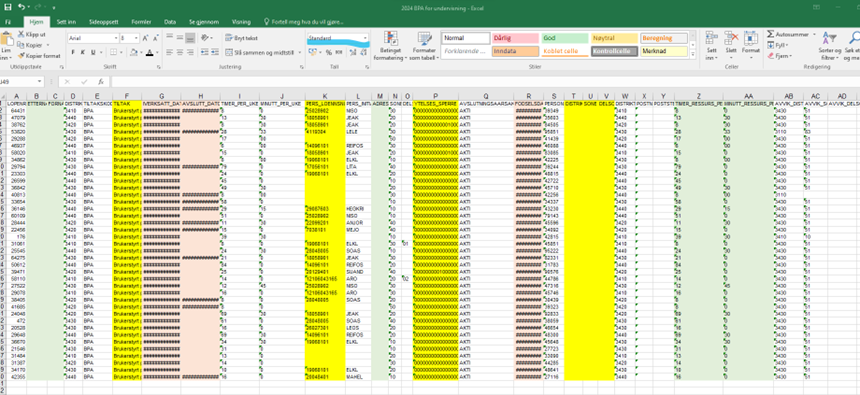Open Sorter og filtrer
This screenshot has height=395, width=860.
tap(829, 46)
